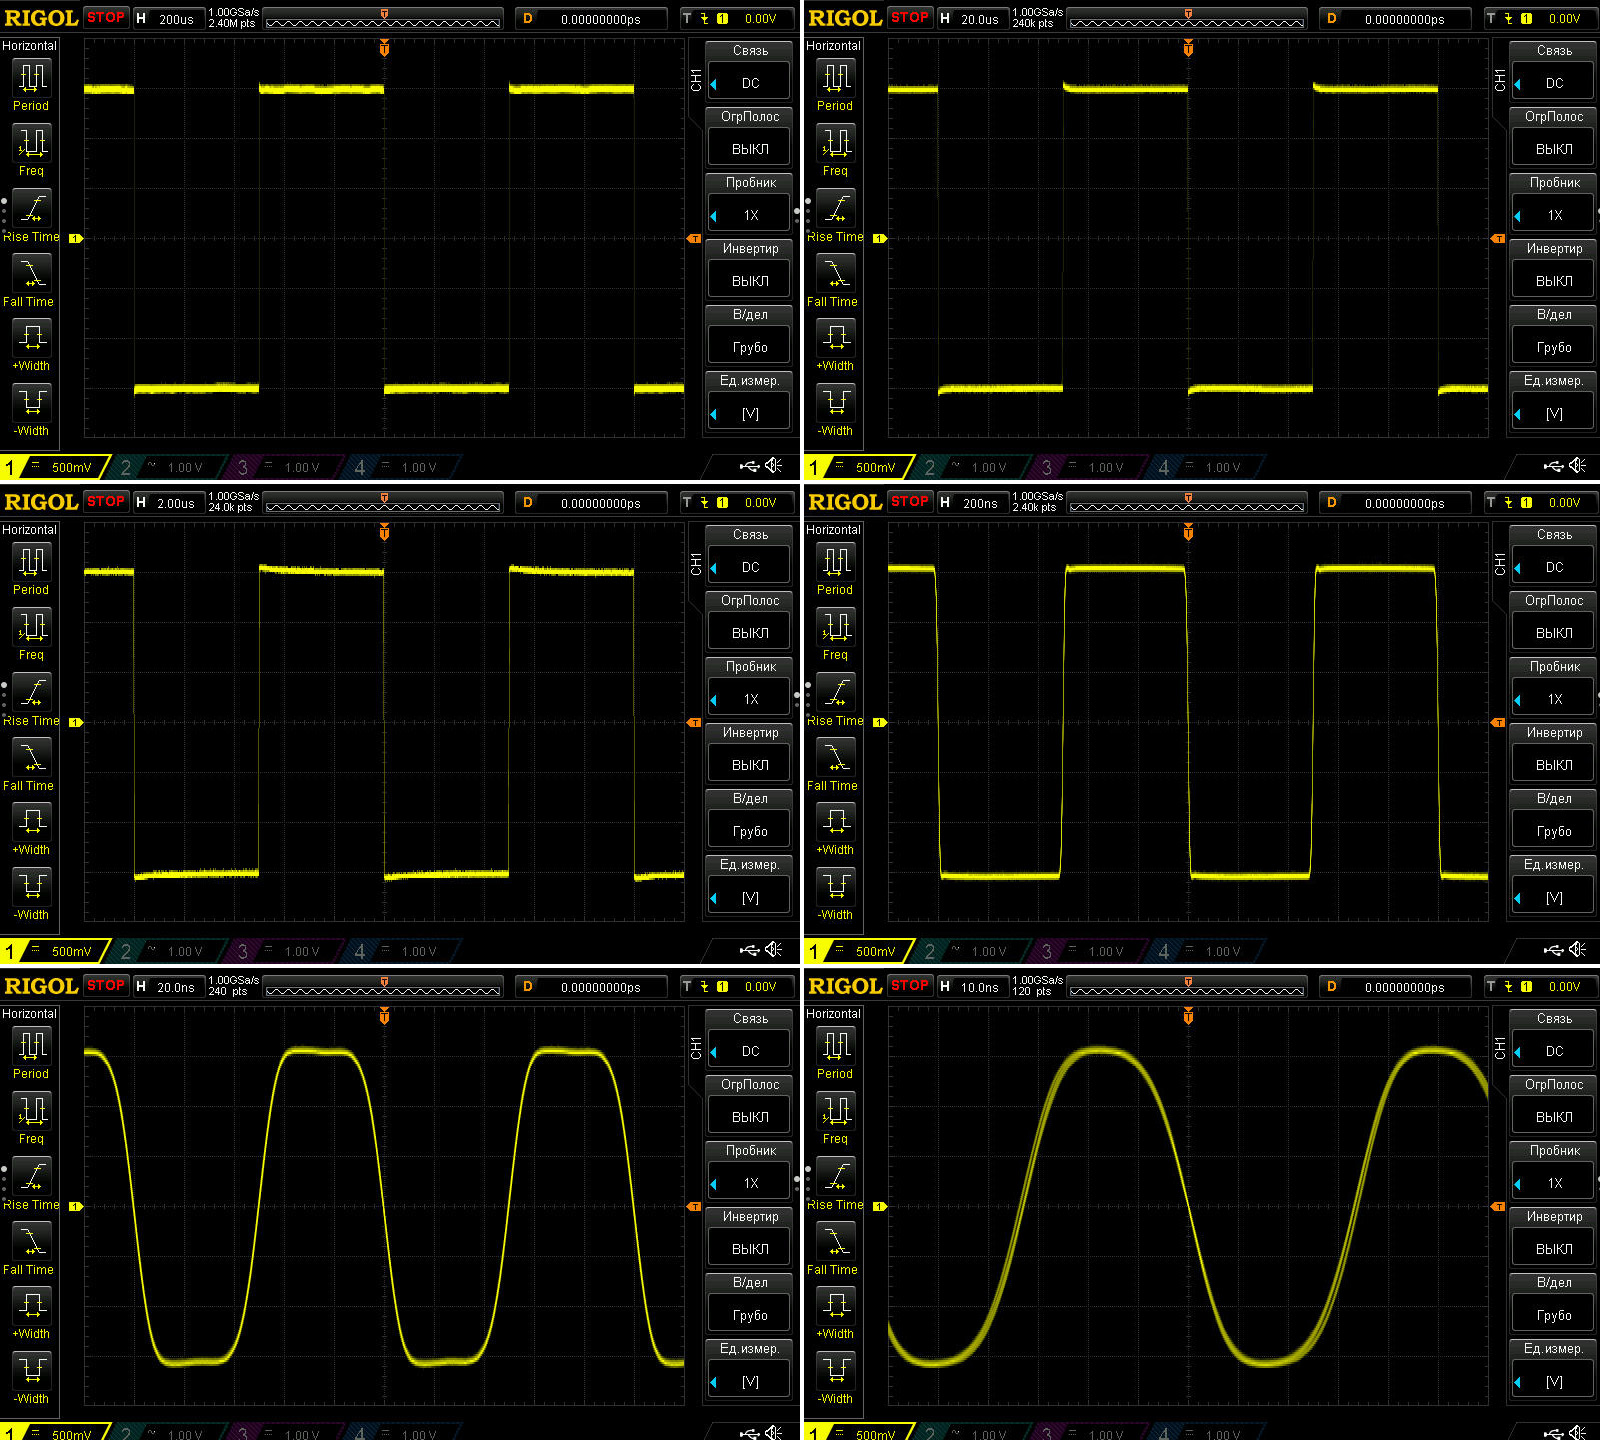Open Пробник 1X selector in 200ns panel
This screenshot has height=1440, width=1600.
(1554, 699)
